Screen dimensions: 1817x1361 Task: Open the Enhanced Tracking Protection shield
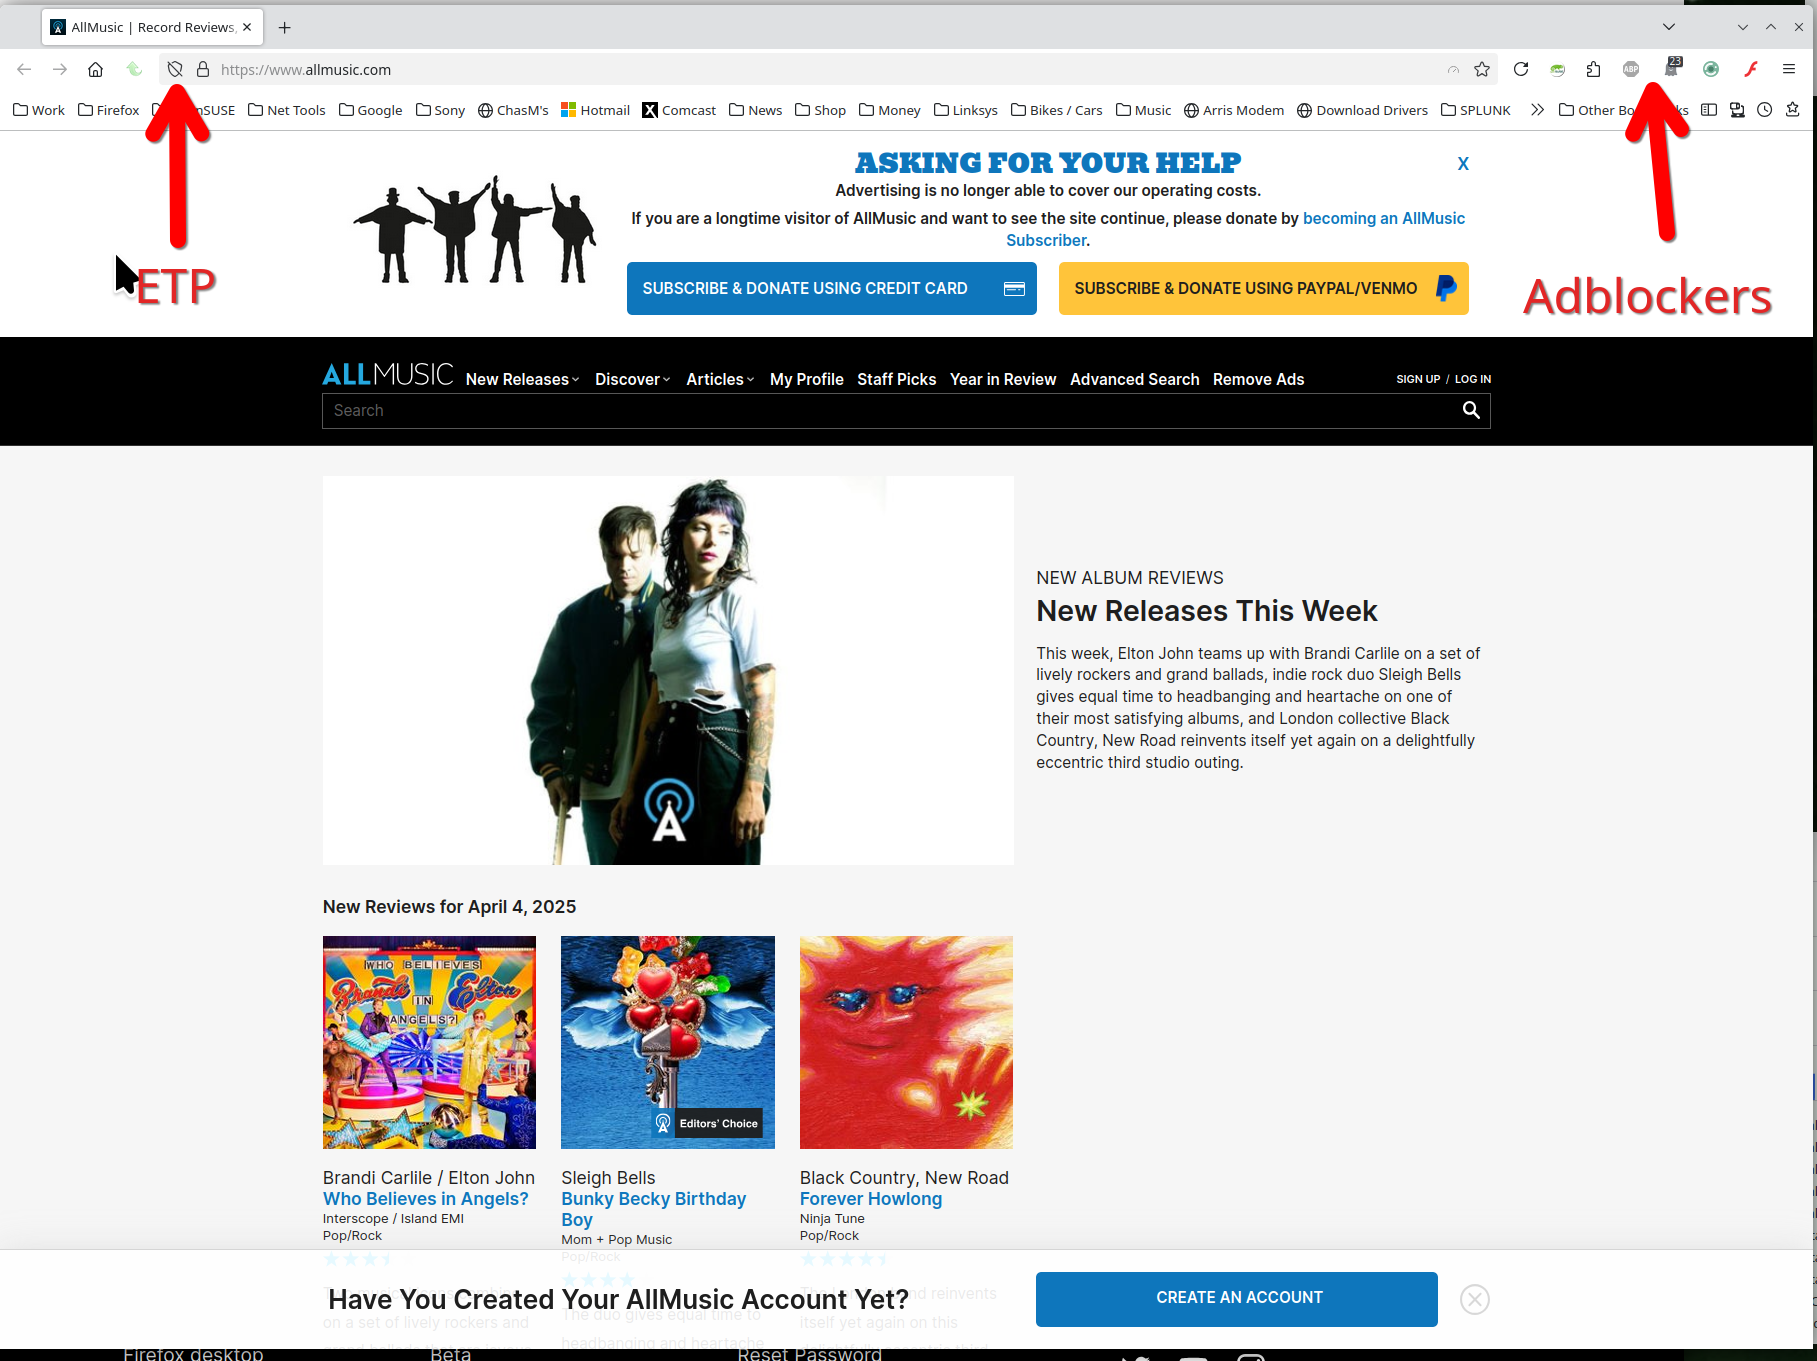pyautogui.click(x=175, y=69)
